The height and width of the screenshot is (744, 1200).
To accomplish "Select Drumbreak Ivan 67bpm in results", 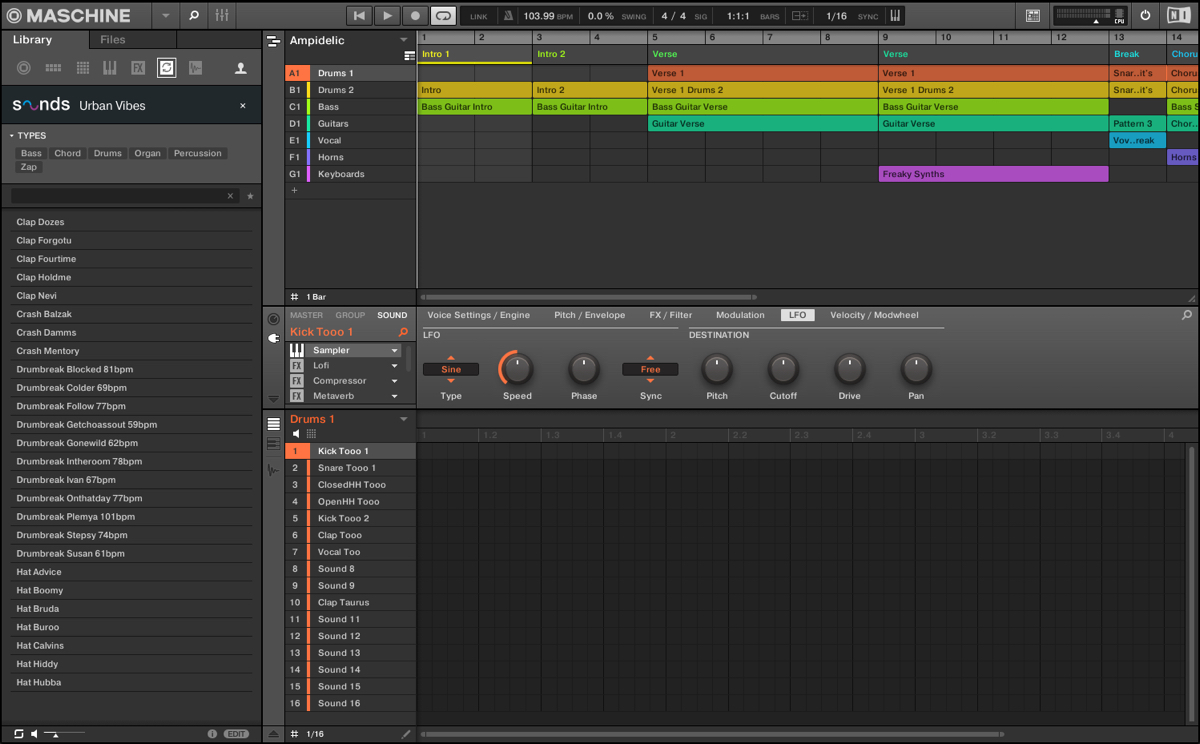I will pyautogui.click(x=130, y=480).
